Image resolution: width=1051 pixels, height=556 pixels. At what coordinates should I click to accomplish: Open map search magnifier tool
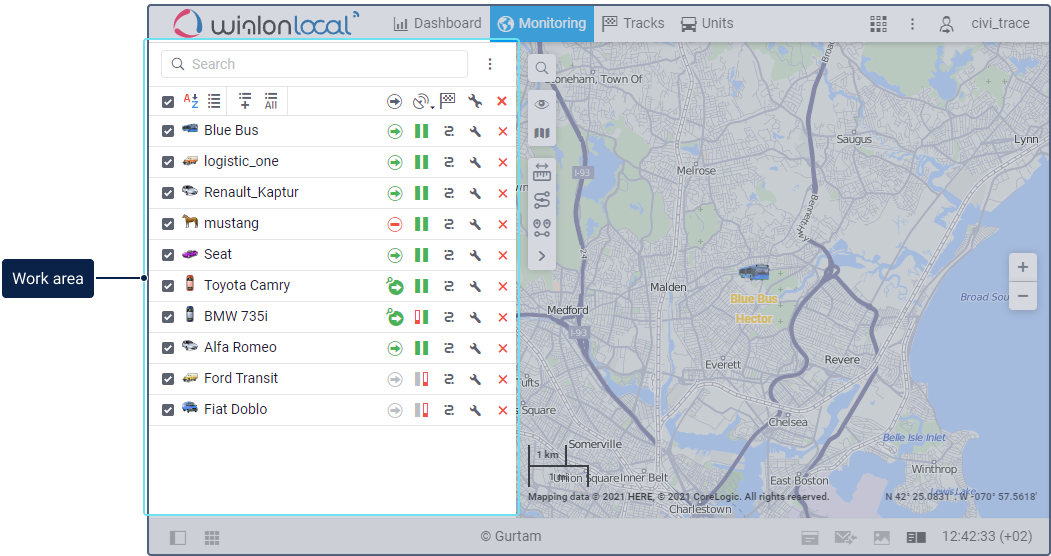coord(542,68)
